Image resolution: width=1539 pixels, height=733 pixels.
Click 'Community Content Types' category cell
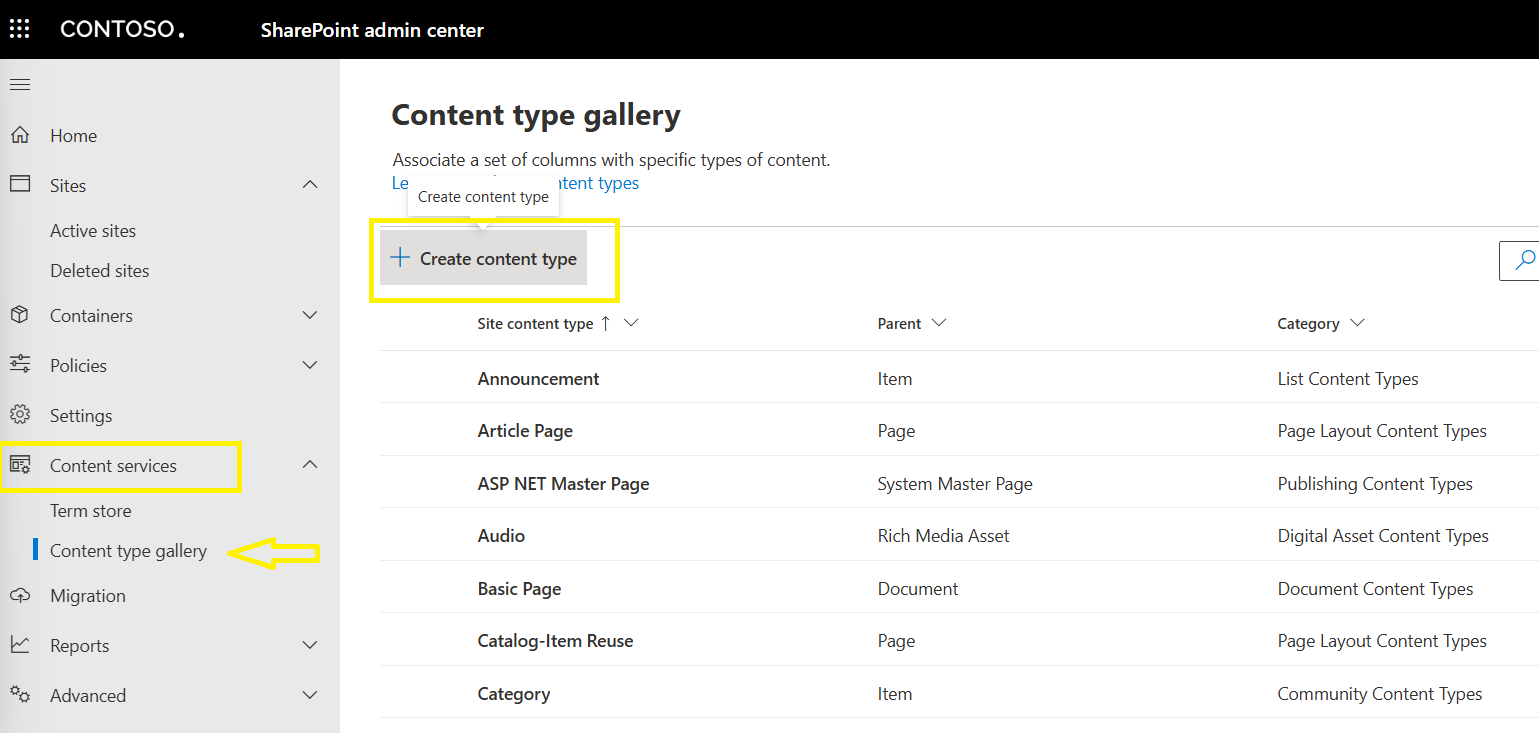pyautogui.click(x=1380, y=694)
